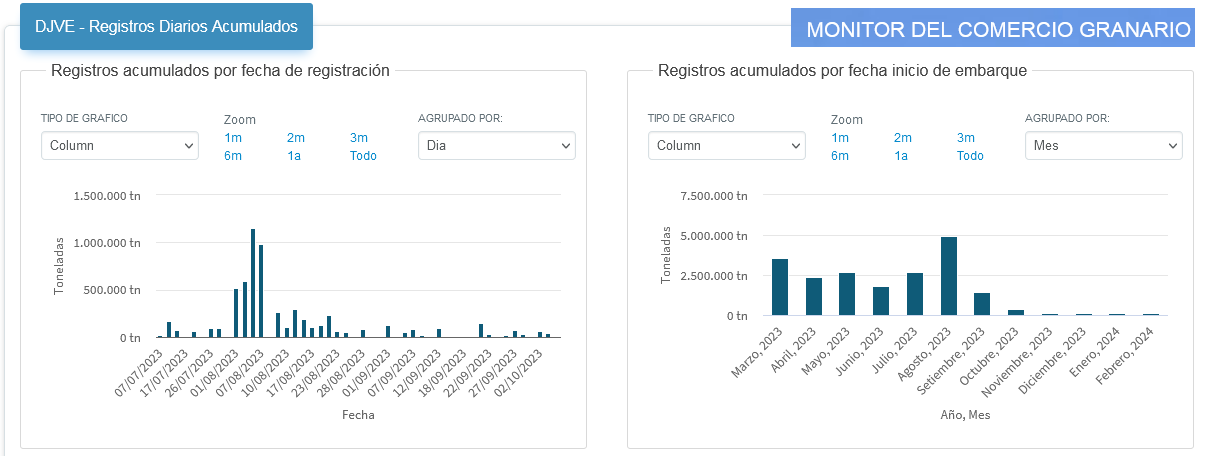Click the Setiembre, 2023 bar
This screenshot has height=456, width=1206.
click(982, 304)
